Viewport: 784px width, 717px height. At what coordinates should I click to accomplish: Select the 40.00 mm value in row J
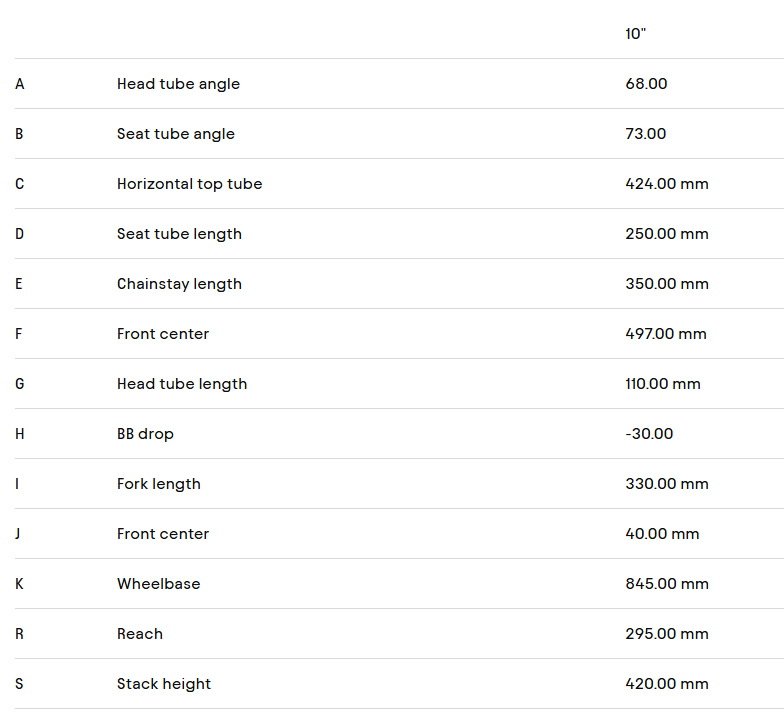click(662, 534)
